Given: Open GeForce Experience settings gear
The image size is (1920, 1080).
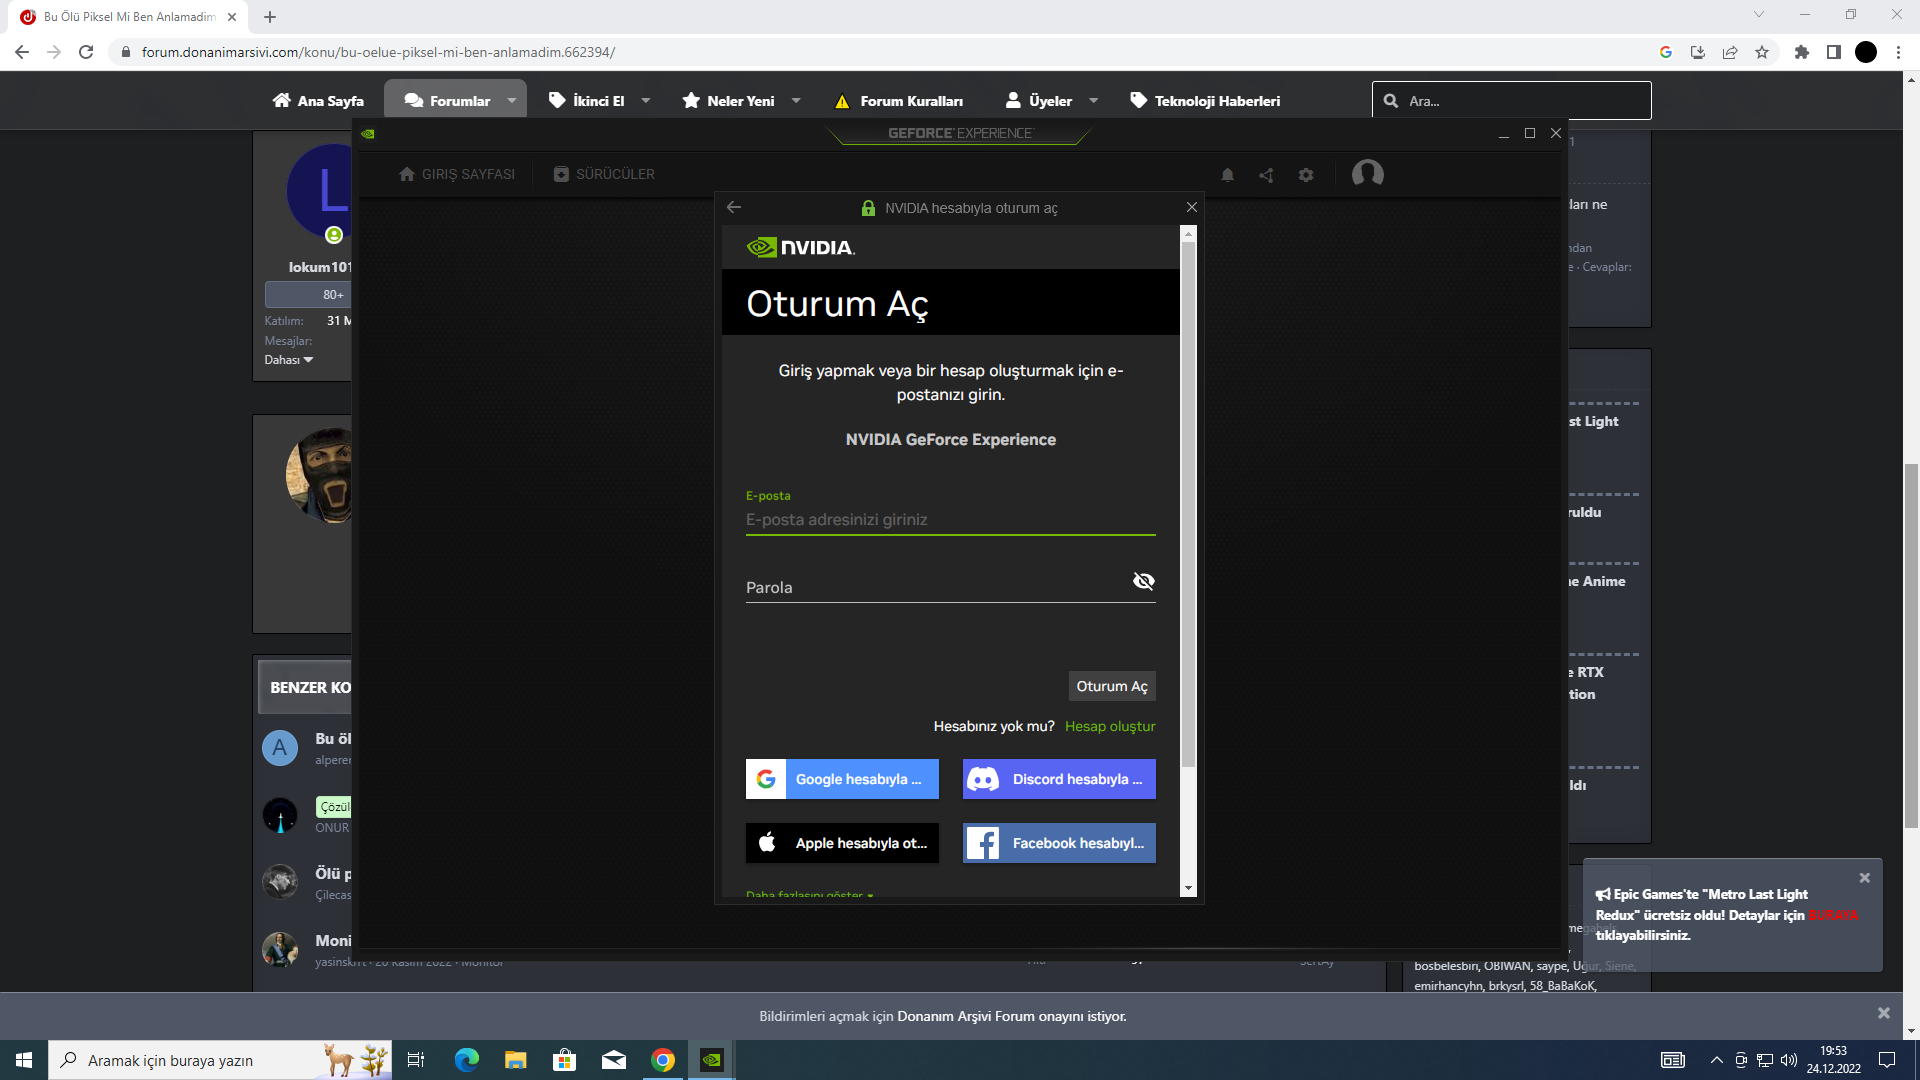Looking at the screenshot, I should 1306,175.
